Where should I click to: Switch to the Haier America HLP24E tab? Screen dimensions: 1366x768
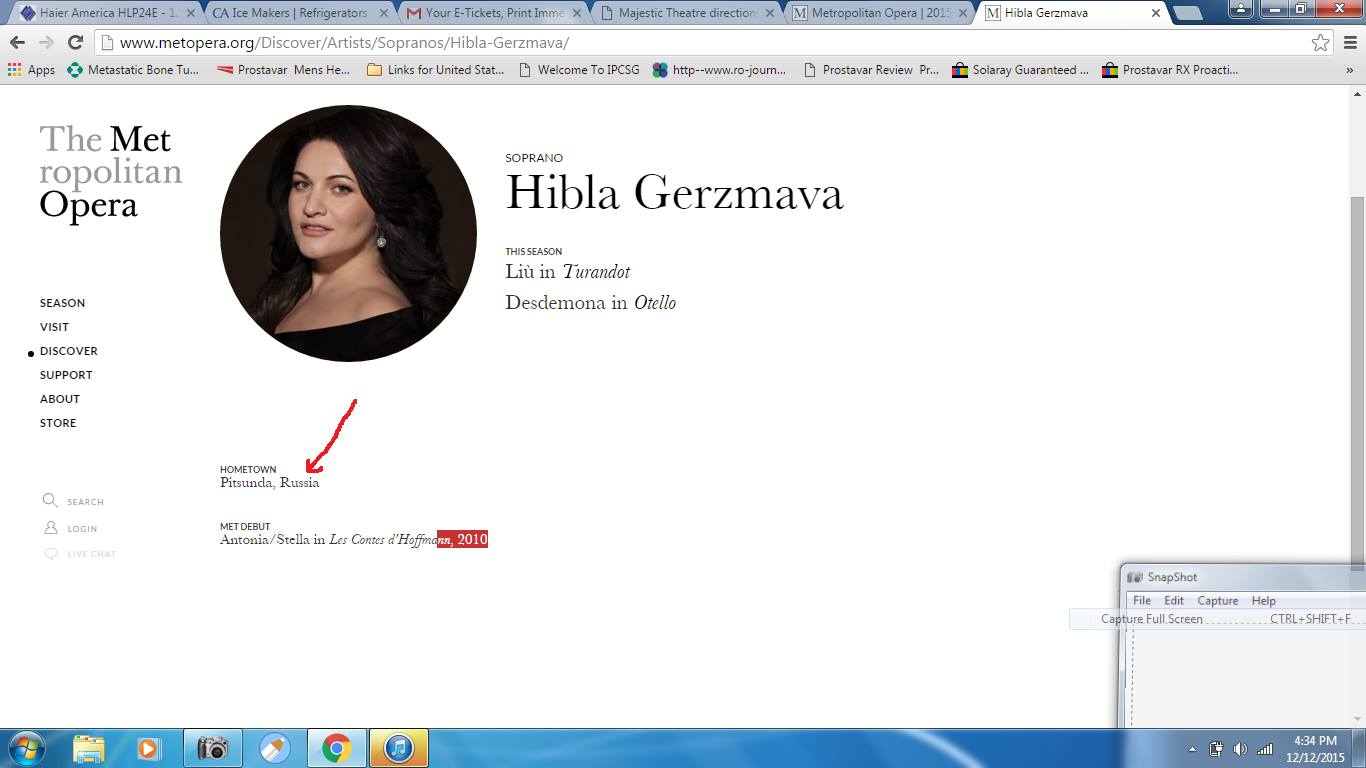(106, 13)
